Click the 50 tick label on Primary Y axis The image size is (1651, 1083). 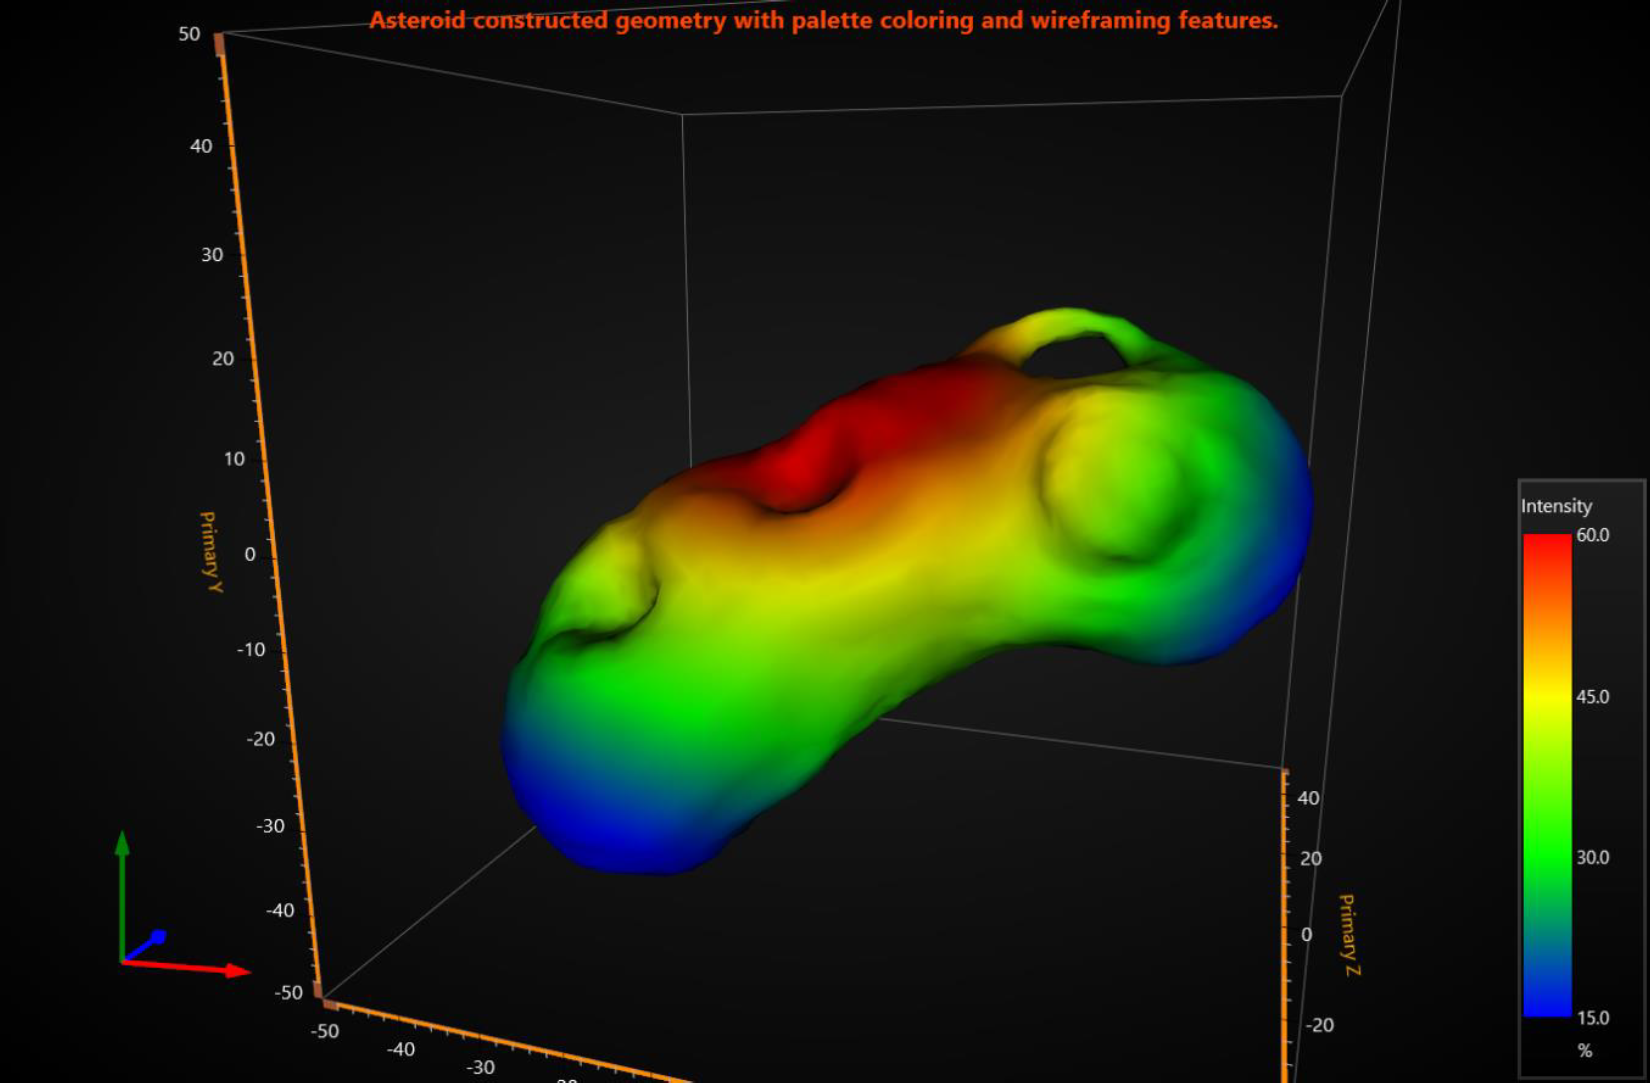point(189,34)
